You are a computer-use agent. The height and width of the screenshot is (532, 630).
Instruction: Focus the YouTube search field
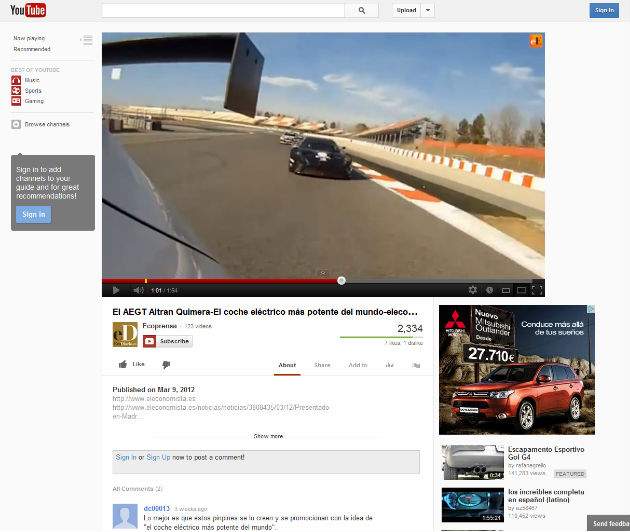click(223, 10)
